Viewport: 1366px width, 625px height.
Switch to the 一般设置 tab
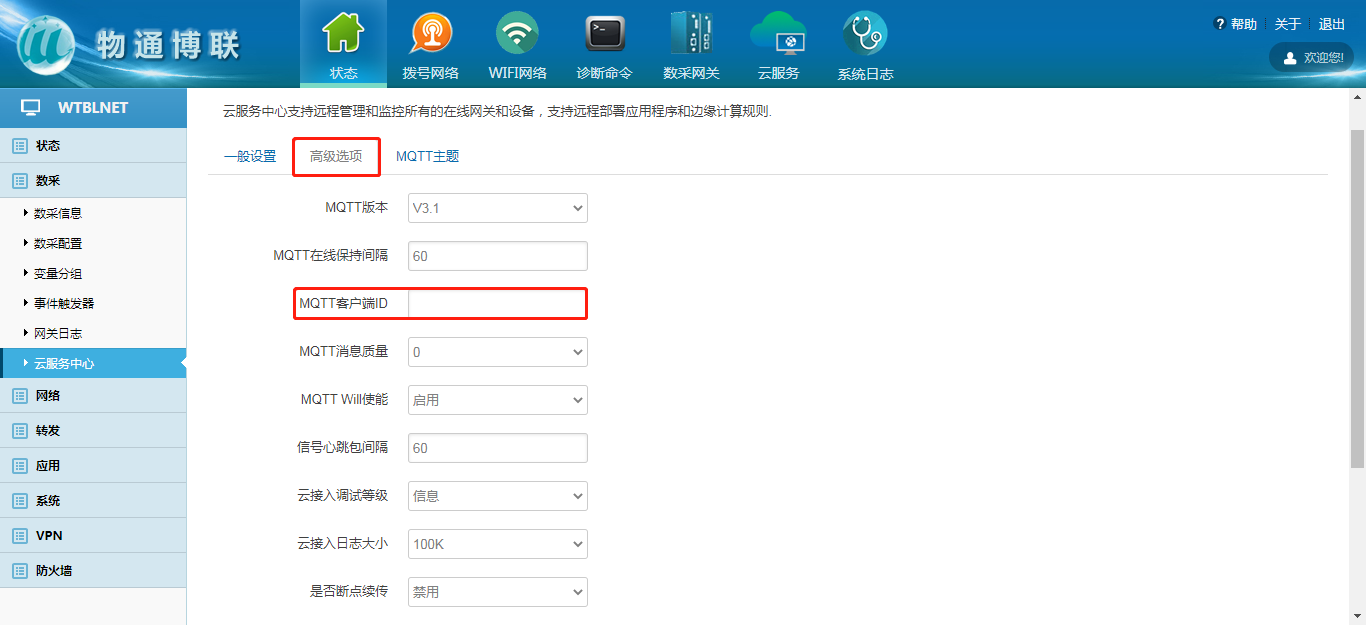(x=250, y=157)
